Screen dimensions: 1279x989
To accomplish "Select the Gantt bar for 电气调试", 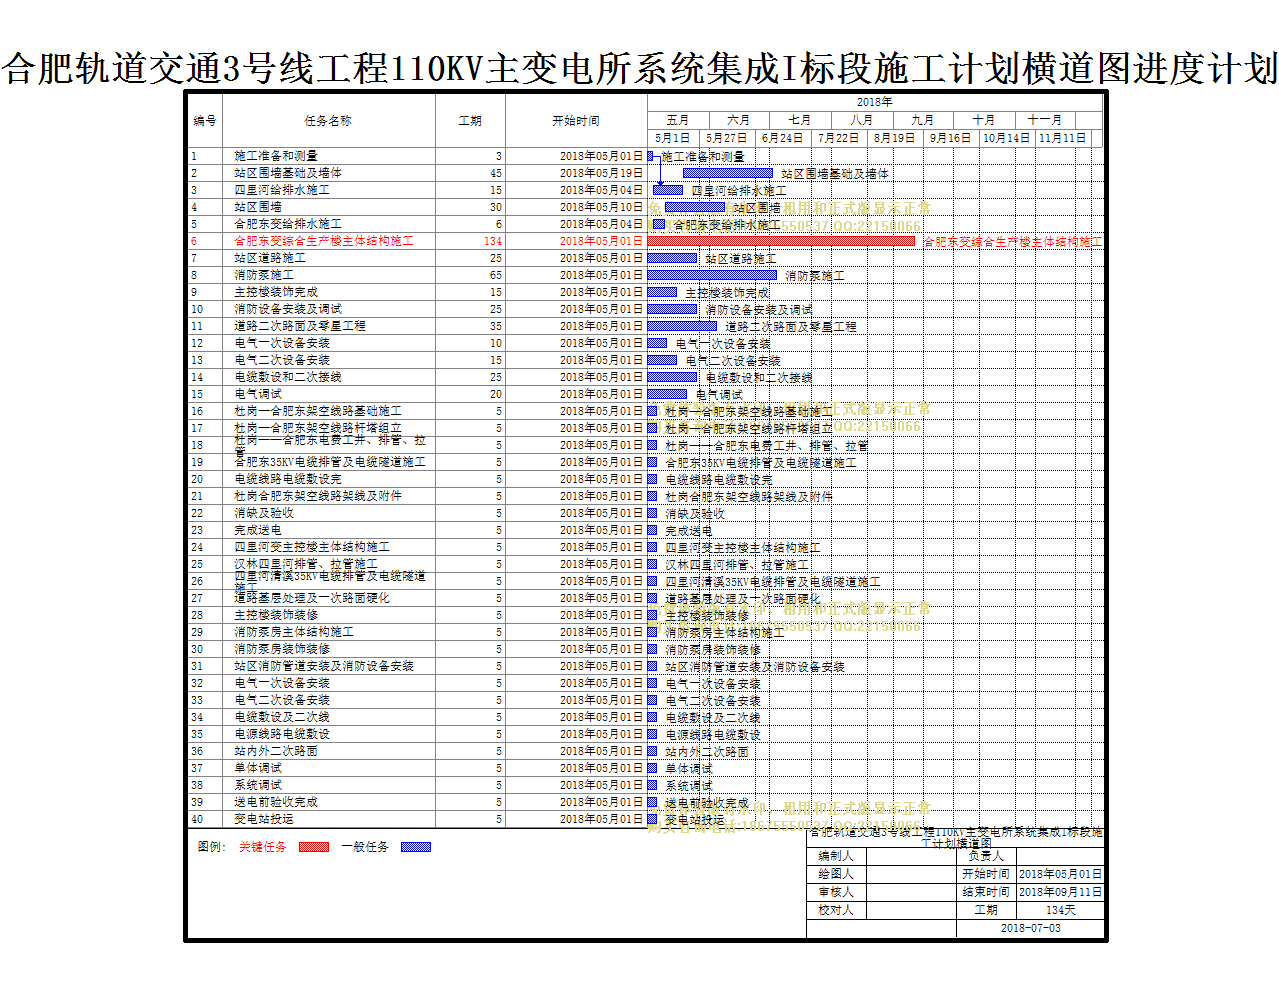I will 667,394.
